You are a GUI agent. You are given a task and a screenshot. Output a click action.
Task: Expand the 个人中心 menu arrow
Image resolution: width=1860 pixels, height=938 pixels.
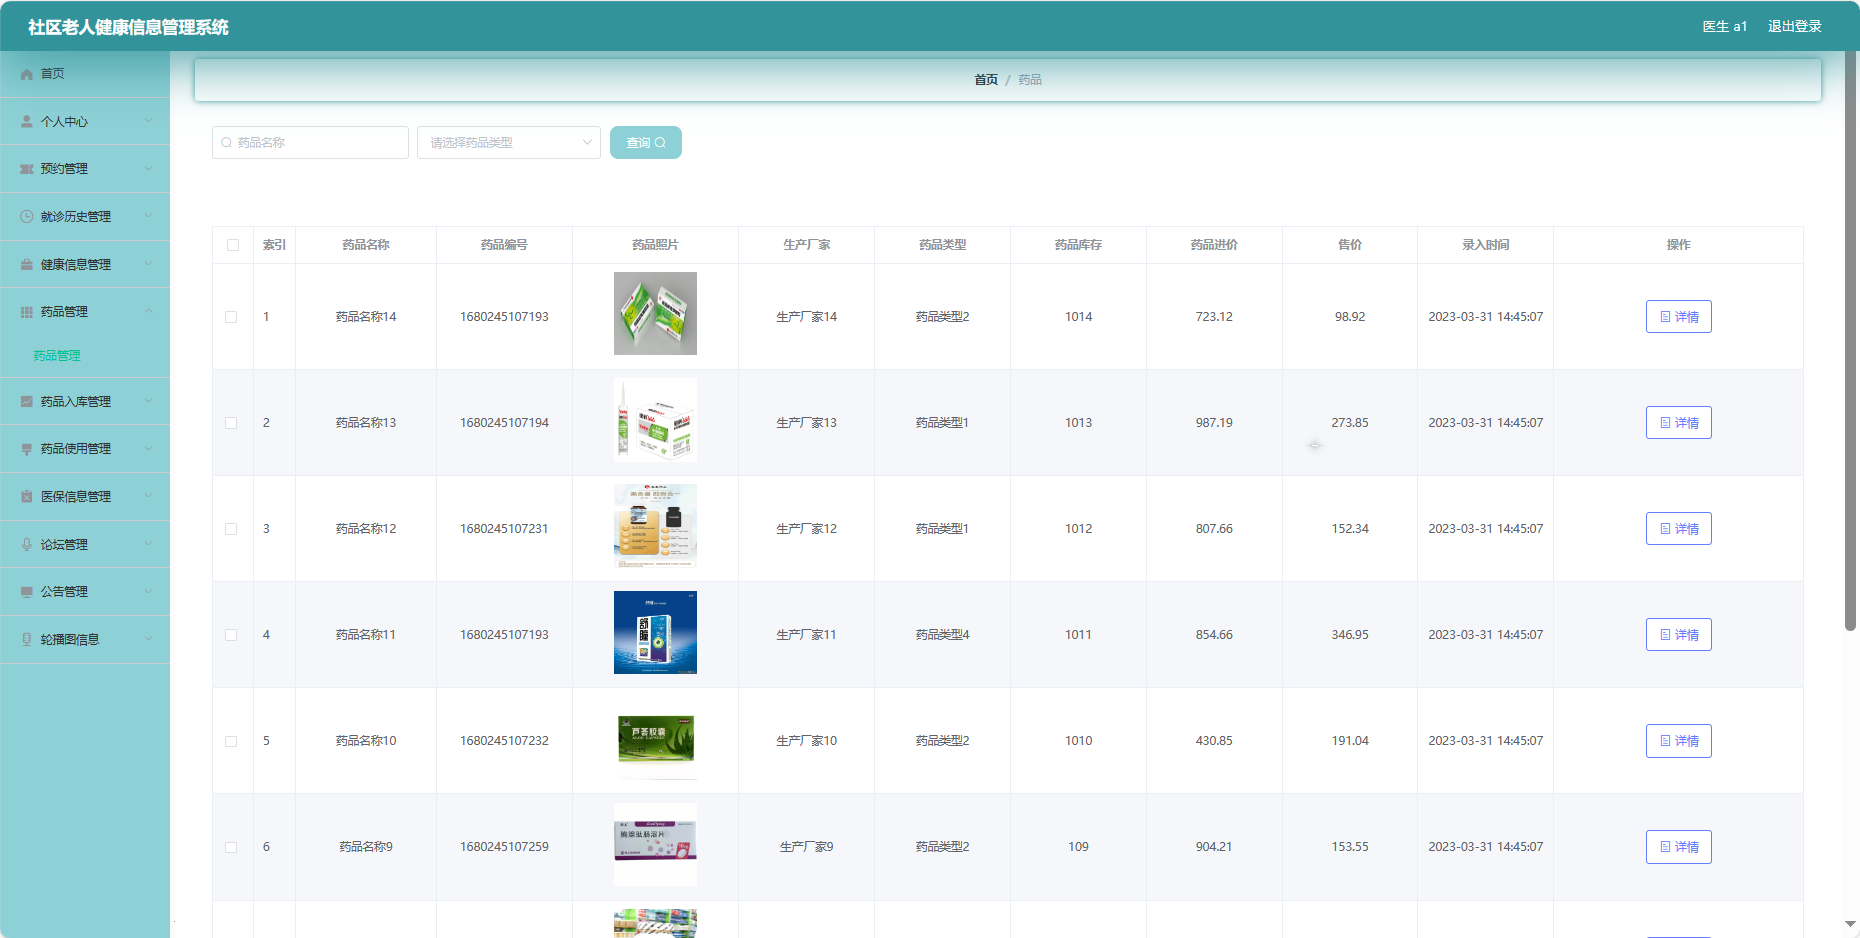click(x=149, y=121)
